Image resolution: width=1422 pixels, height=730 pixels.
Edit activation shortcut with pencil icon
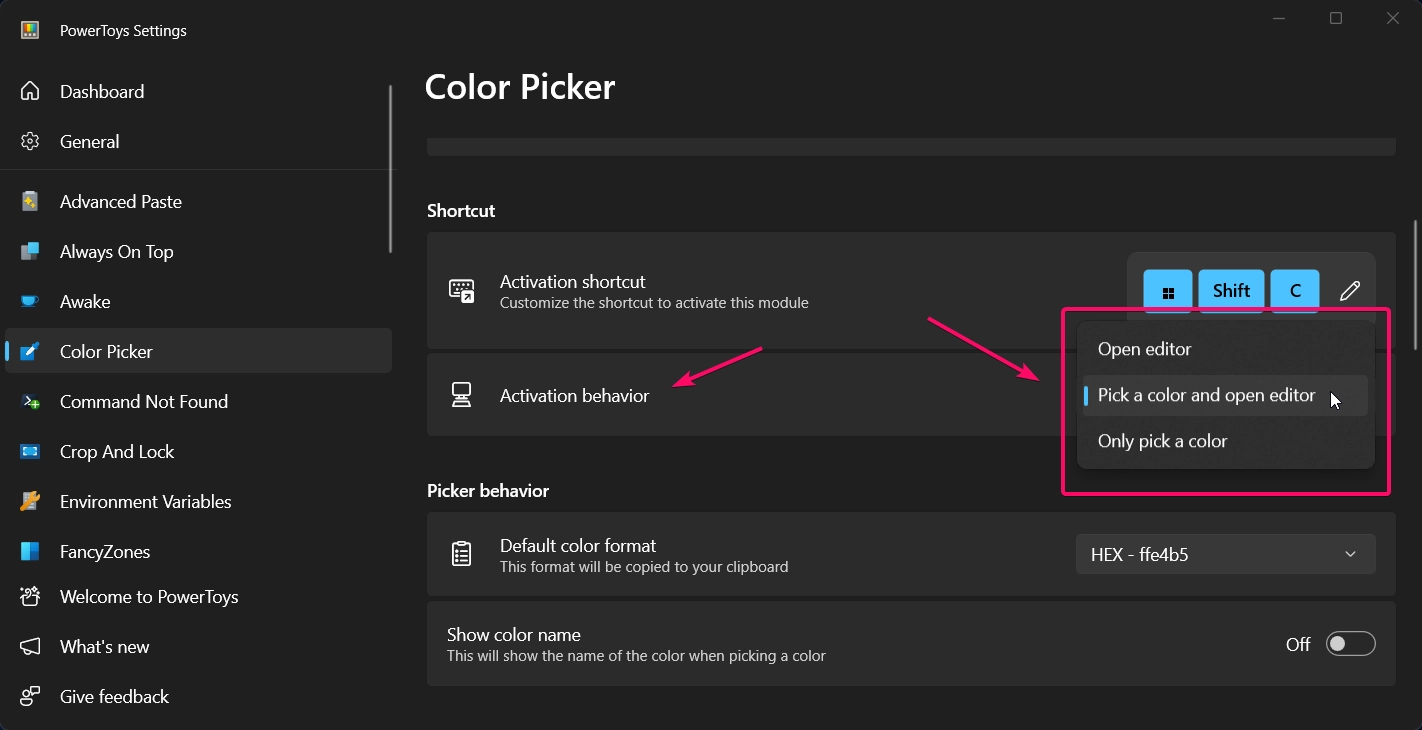coord(1350,291)
